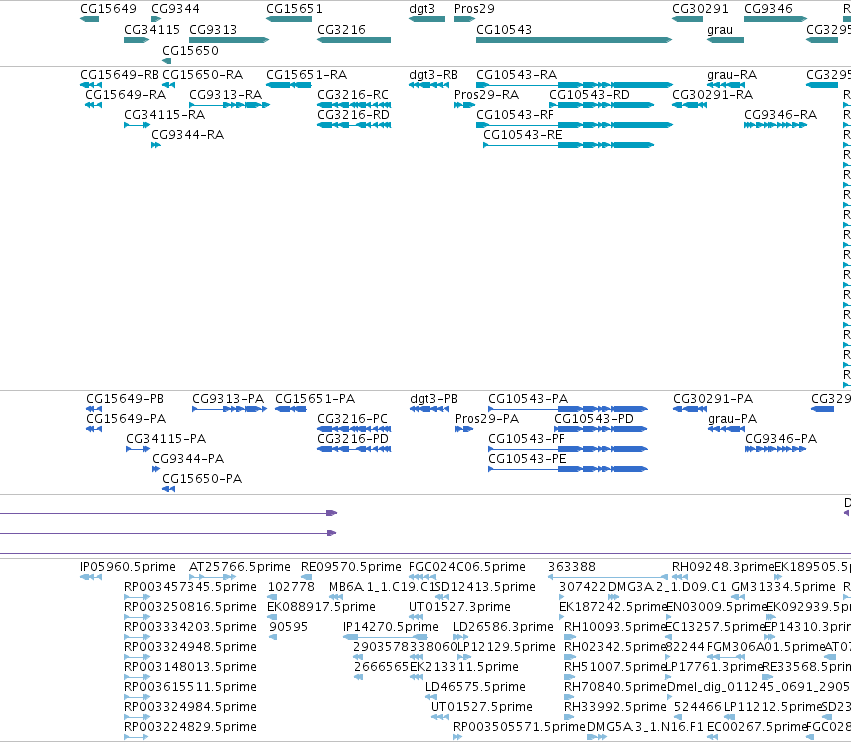This screenshot has width=851, height=742.
Task: Select transcript grau-RA label
Action: 732,75
